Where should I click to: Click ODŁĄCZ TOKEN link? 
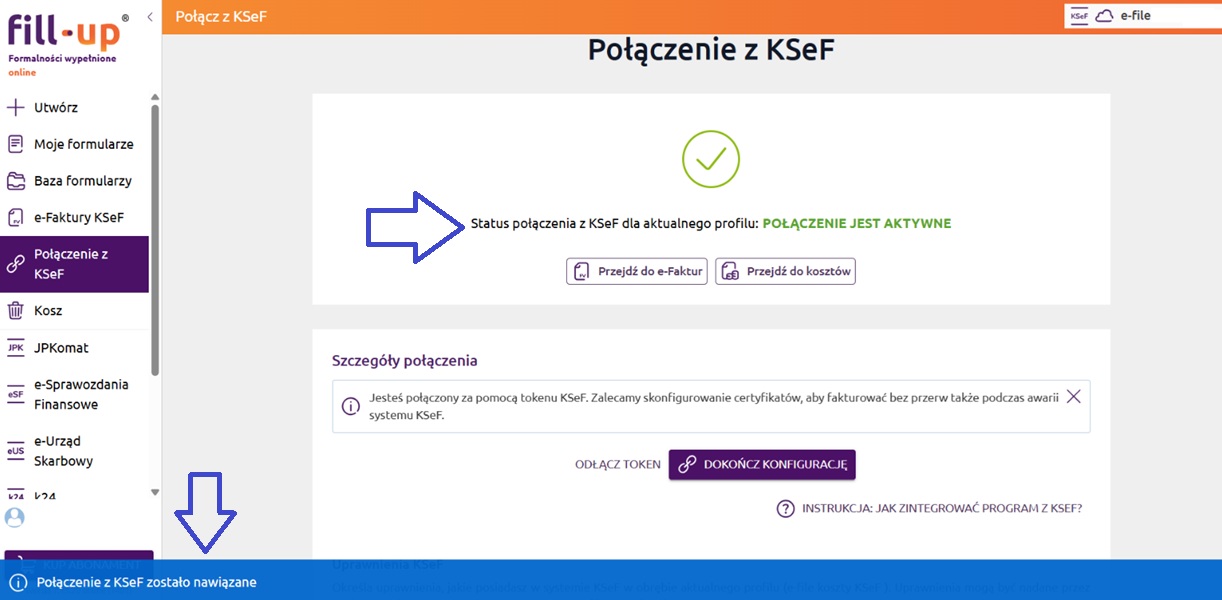617,465
